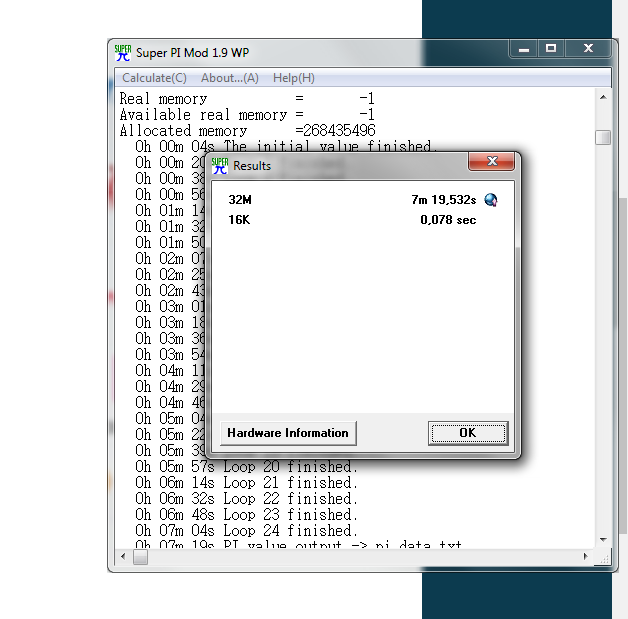Click the horizontal scrollbar thumb
This screenshot has height=619, width=628.
coord(140,557)
